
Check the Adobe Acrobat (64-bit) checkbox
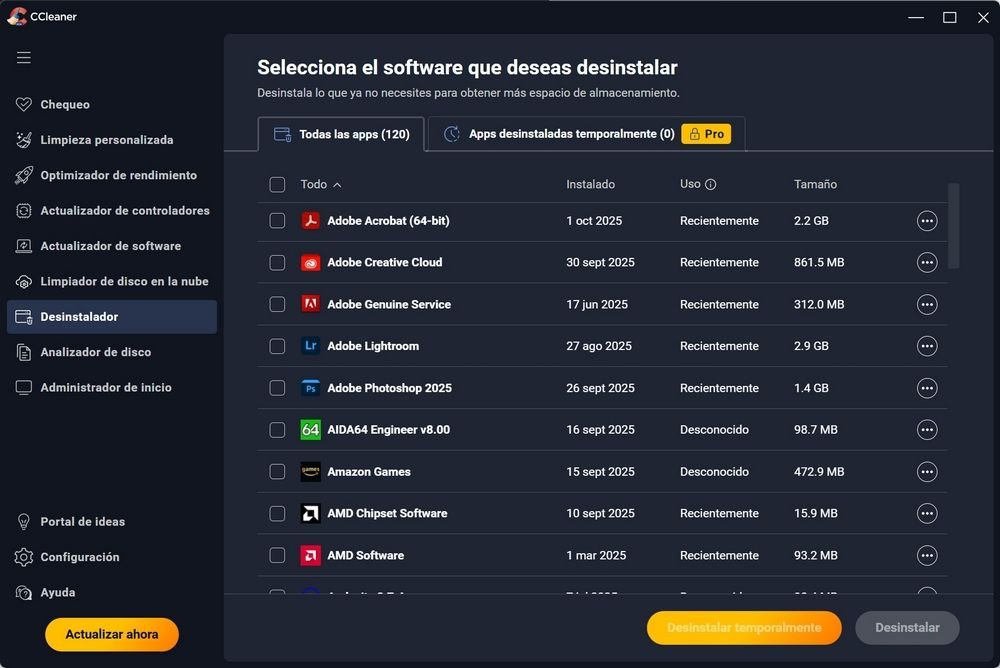click(277, 221)
